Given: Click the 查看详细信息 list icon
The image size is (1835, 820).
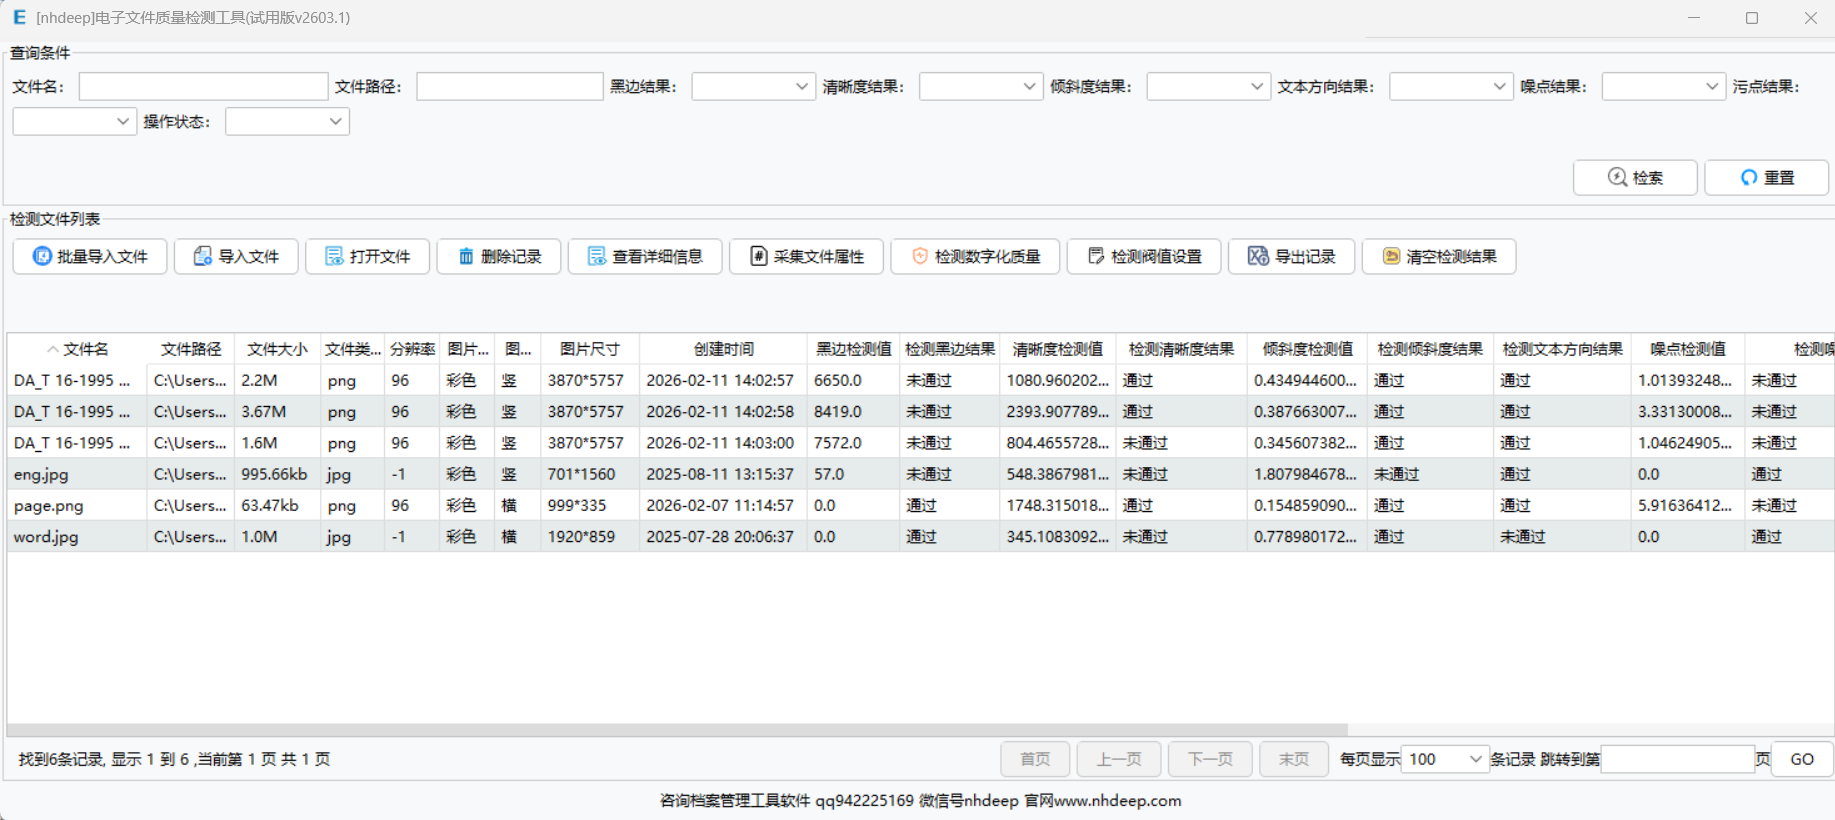Looking at the screenshot, I should click(x=596, y=256).
